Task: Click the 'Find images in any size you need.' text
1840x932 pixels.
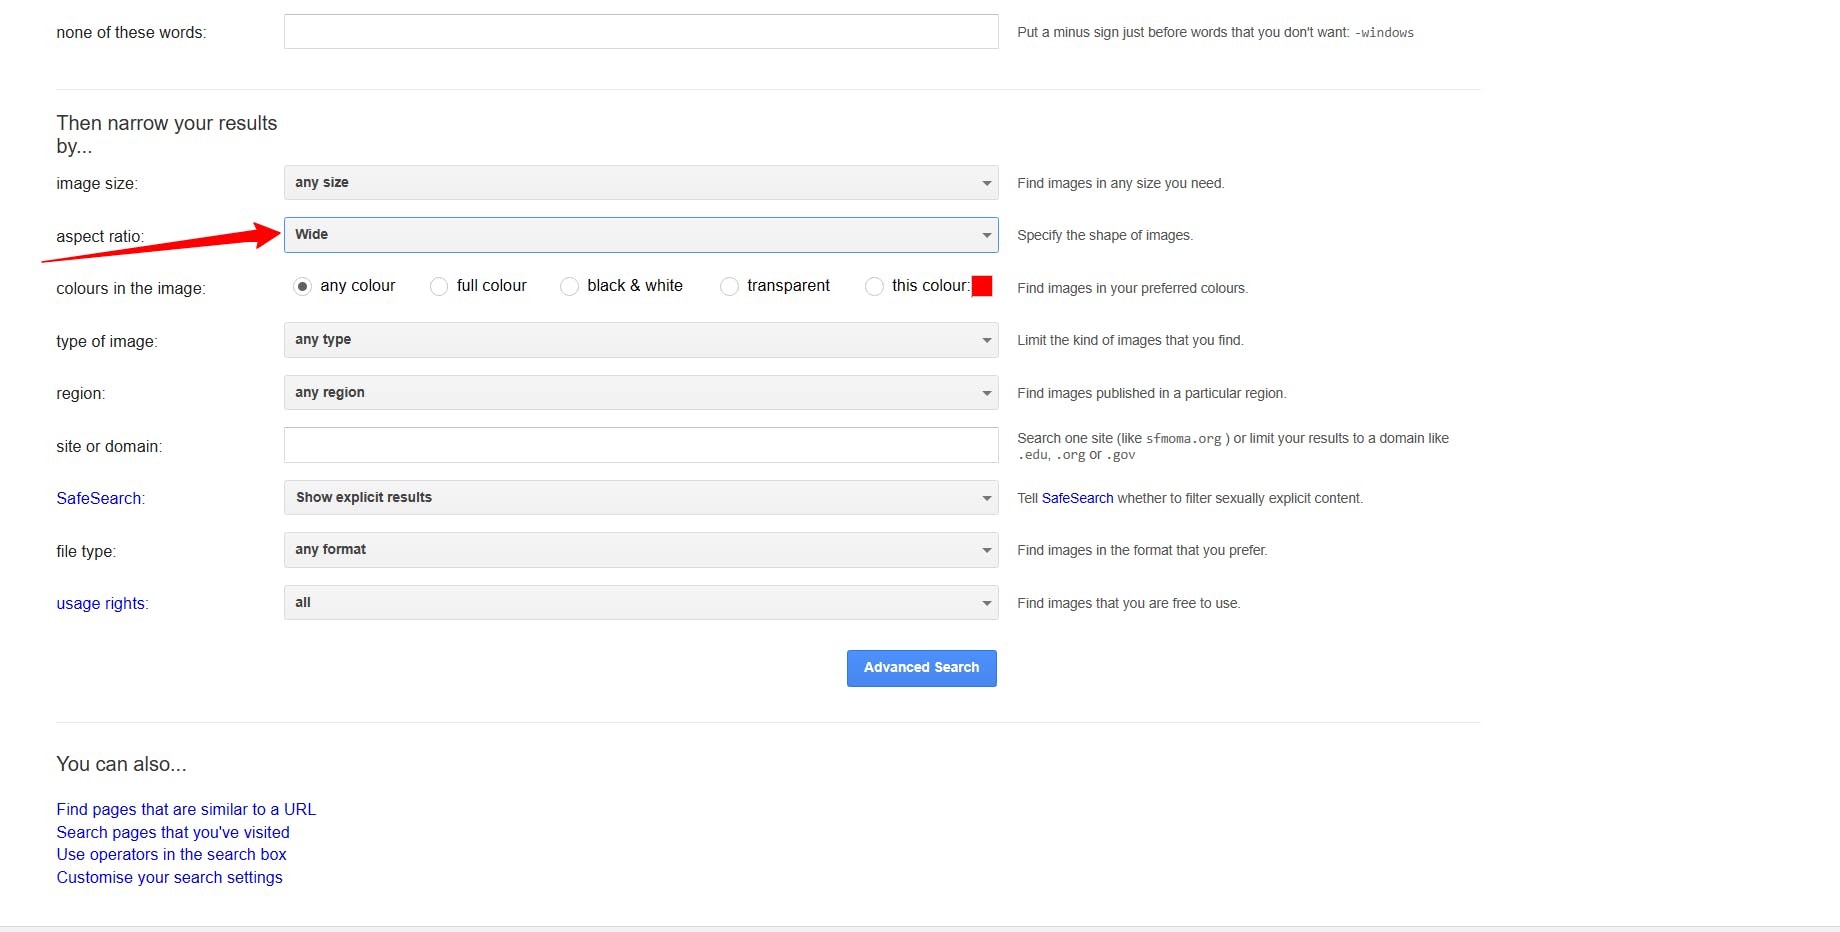Action: [1121, 183]
